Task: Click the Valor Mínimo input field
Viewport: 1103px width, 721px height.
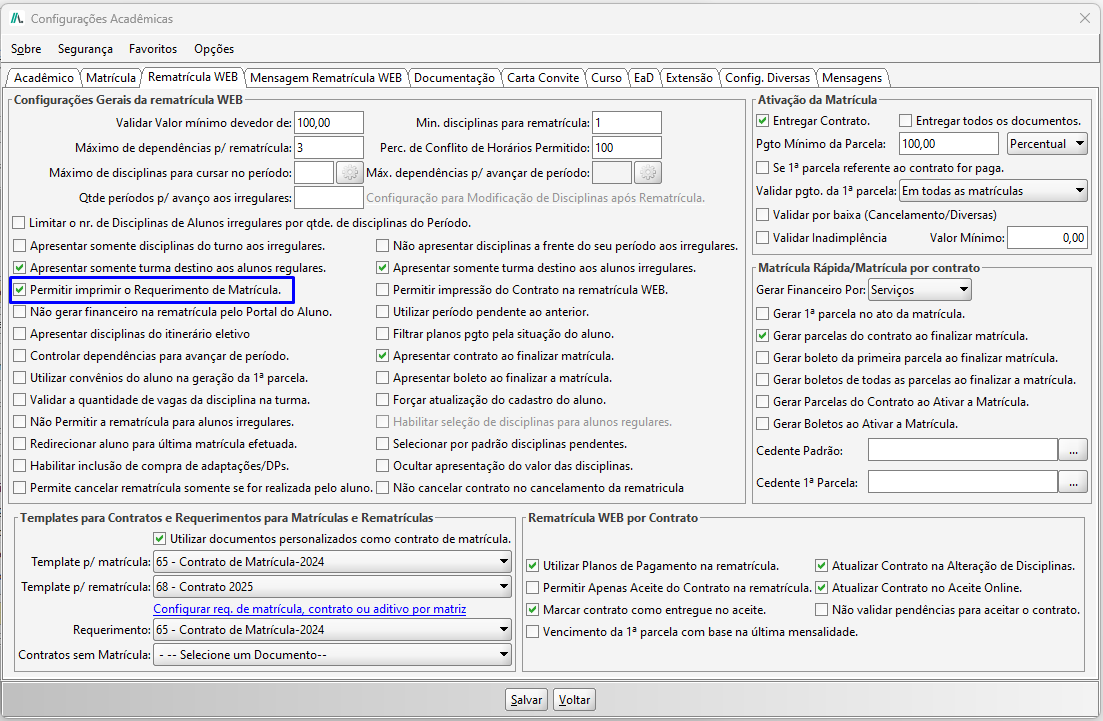Action: point(1047,238)
